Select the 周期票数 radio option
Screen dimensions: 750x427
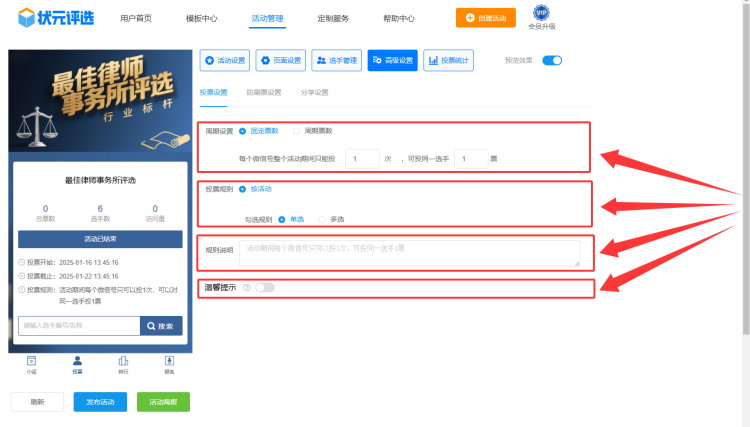coord(297,131)
